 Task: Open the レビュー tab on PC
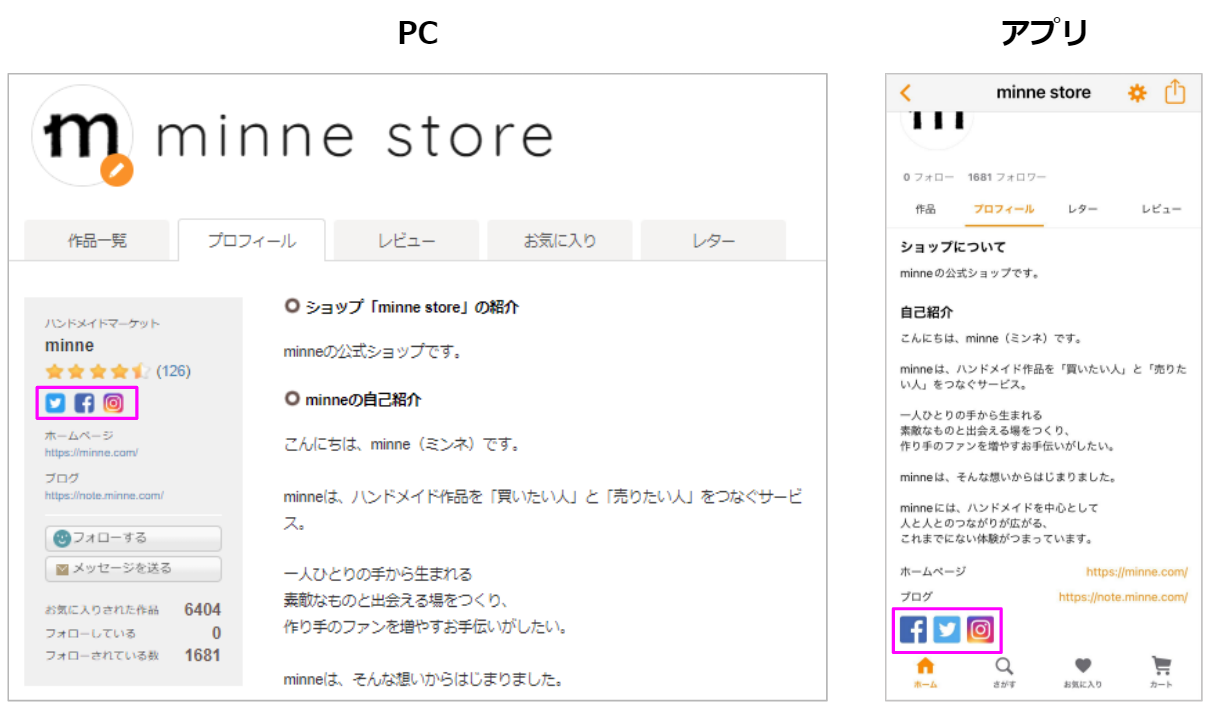tap(406, 241)
